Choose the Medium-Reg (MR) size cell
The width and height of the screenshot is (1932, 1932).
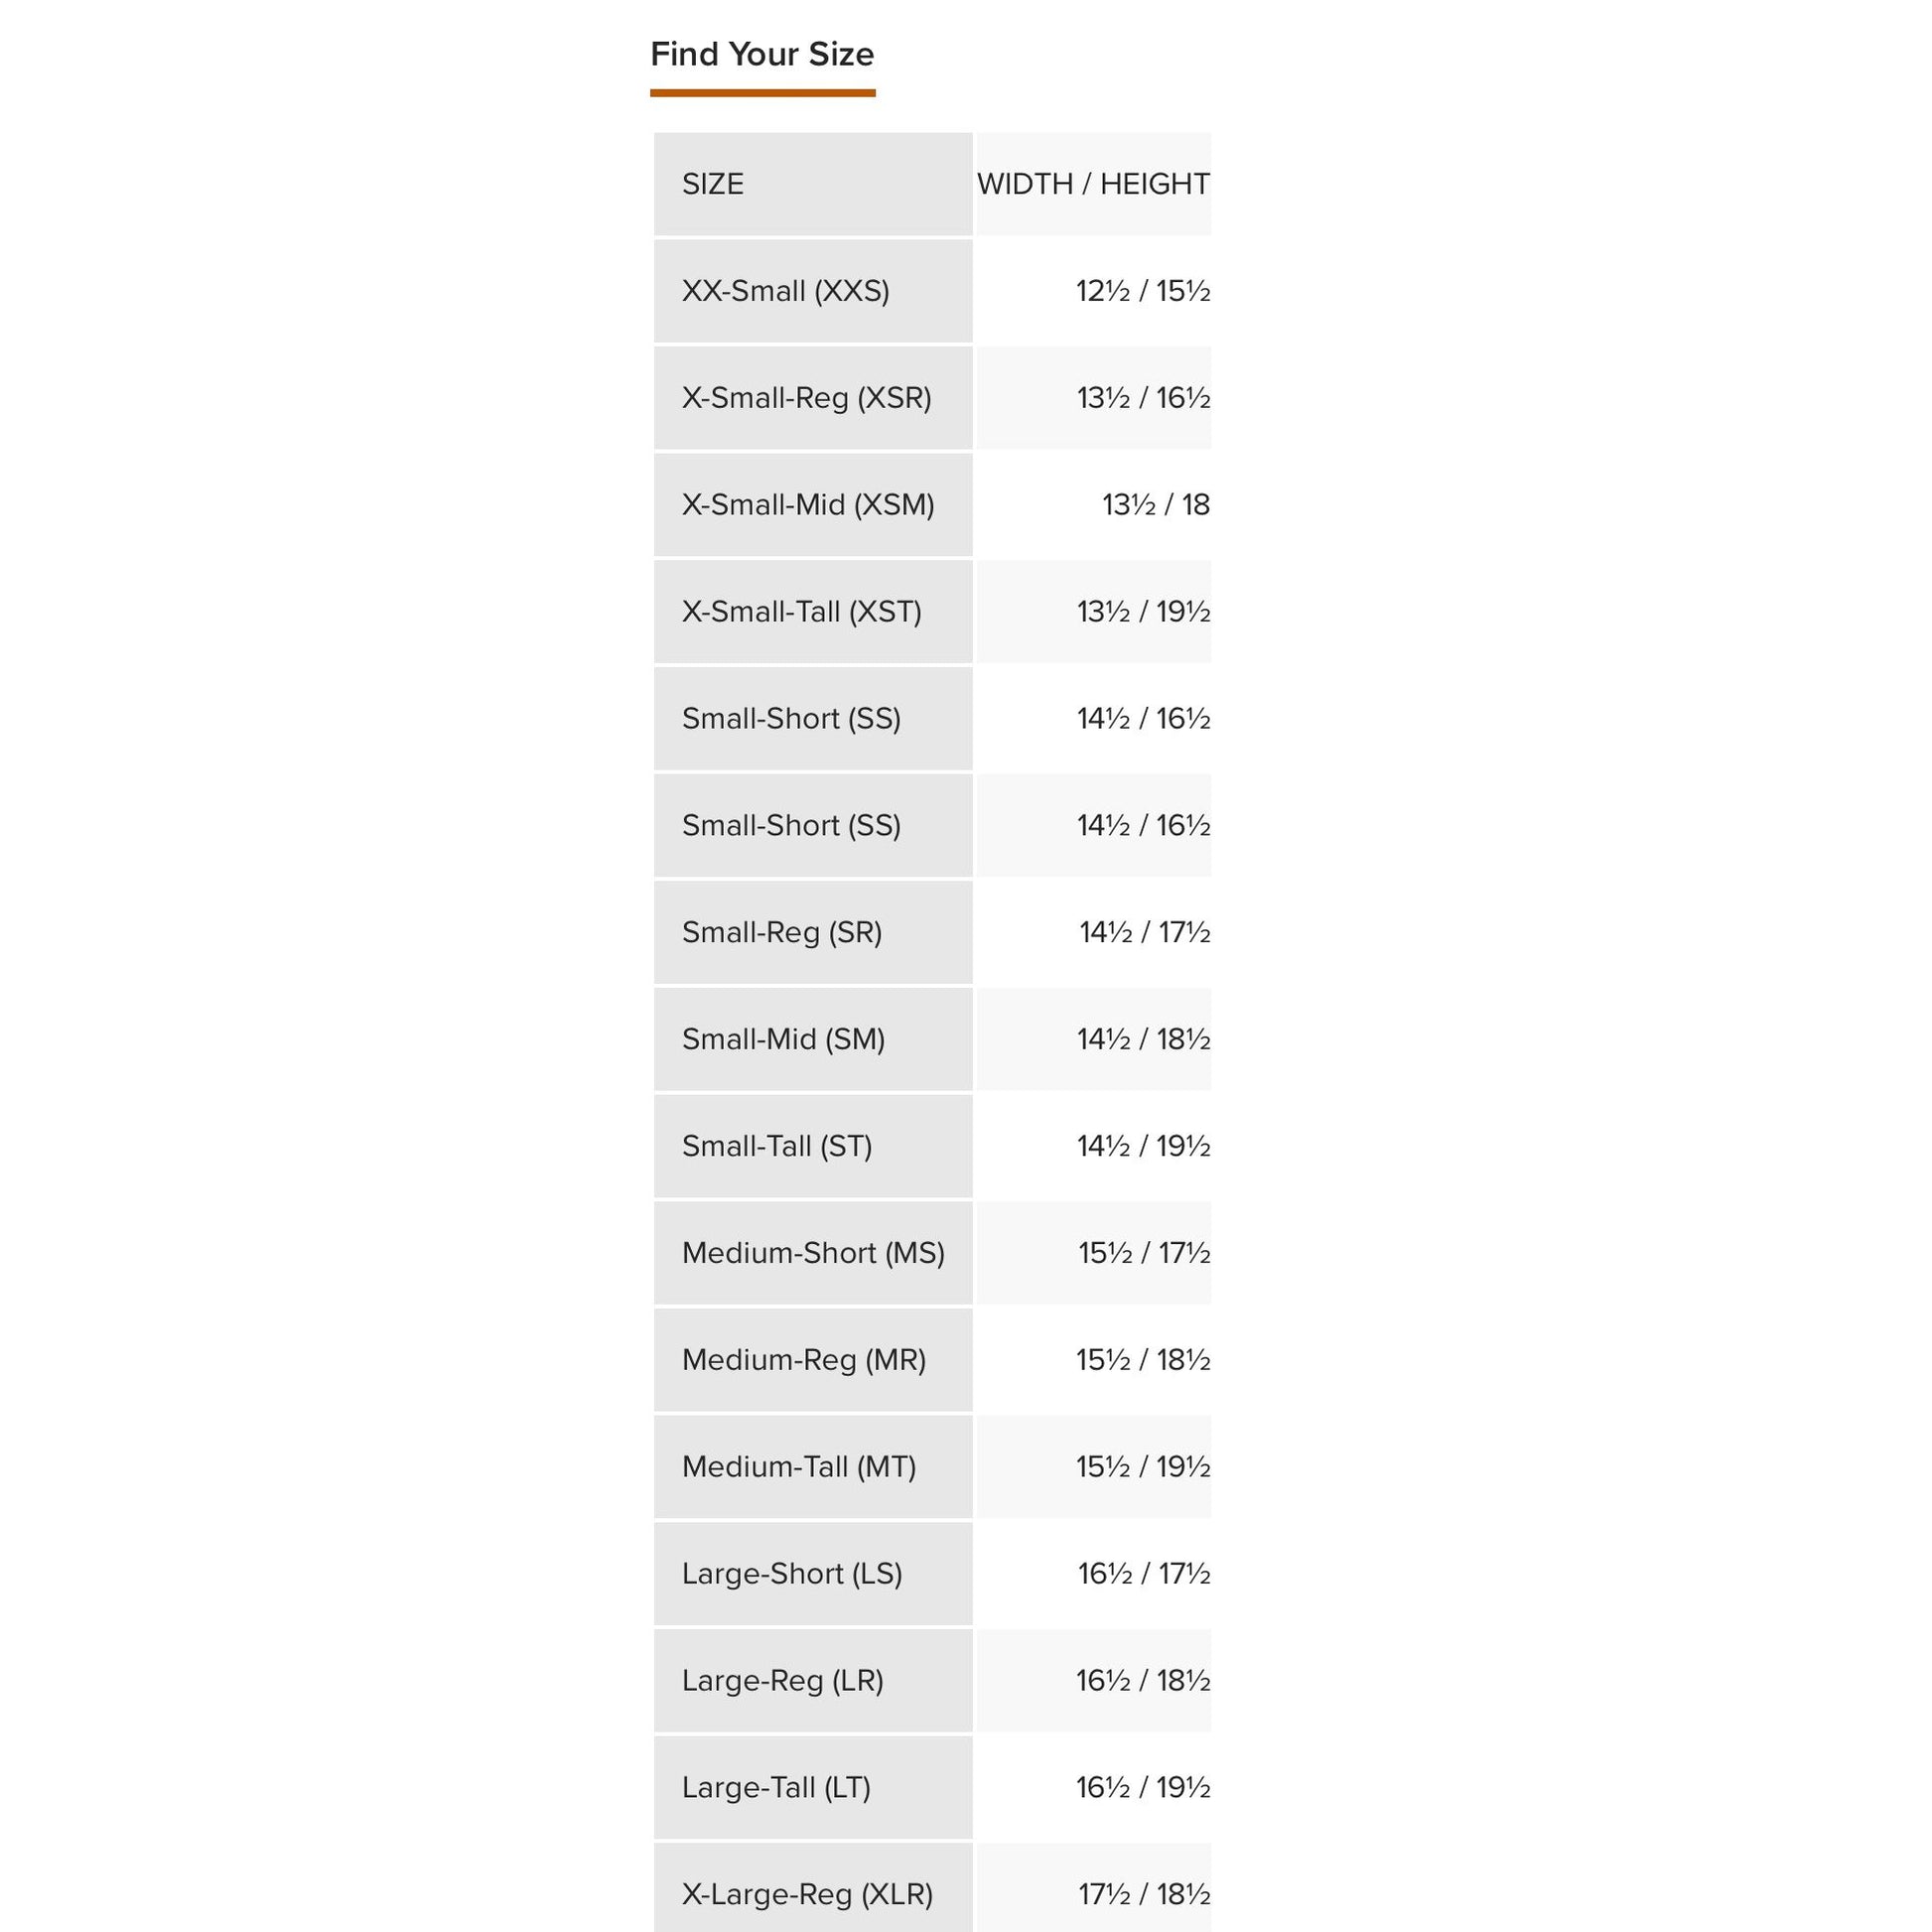click(x=804, y=1360)
